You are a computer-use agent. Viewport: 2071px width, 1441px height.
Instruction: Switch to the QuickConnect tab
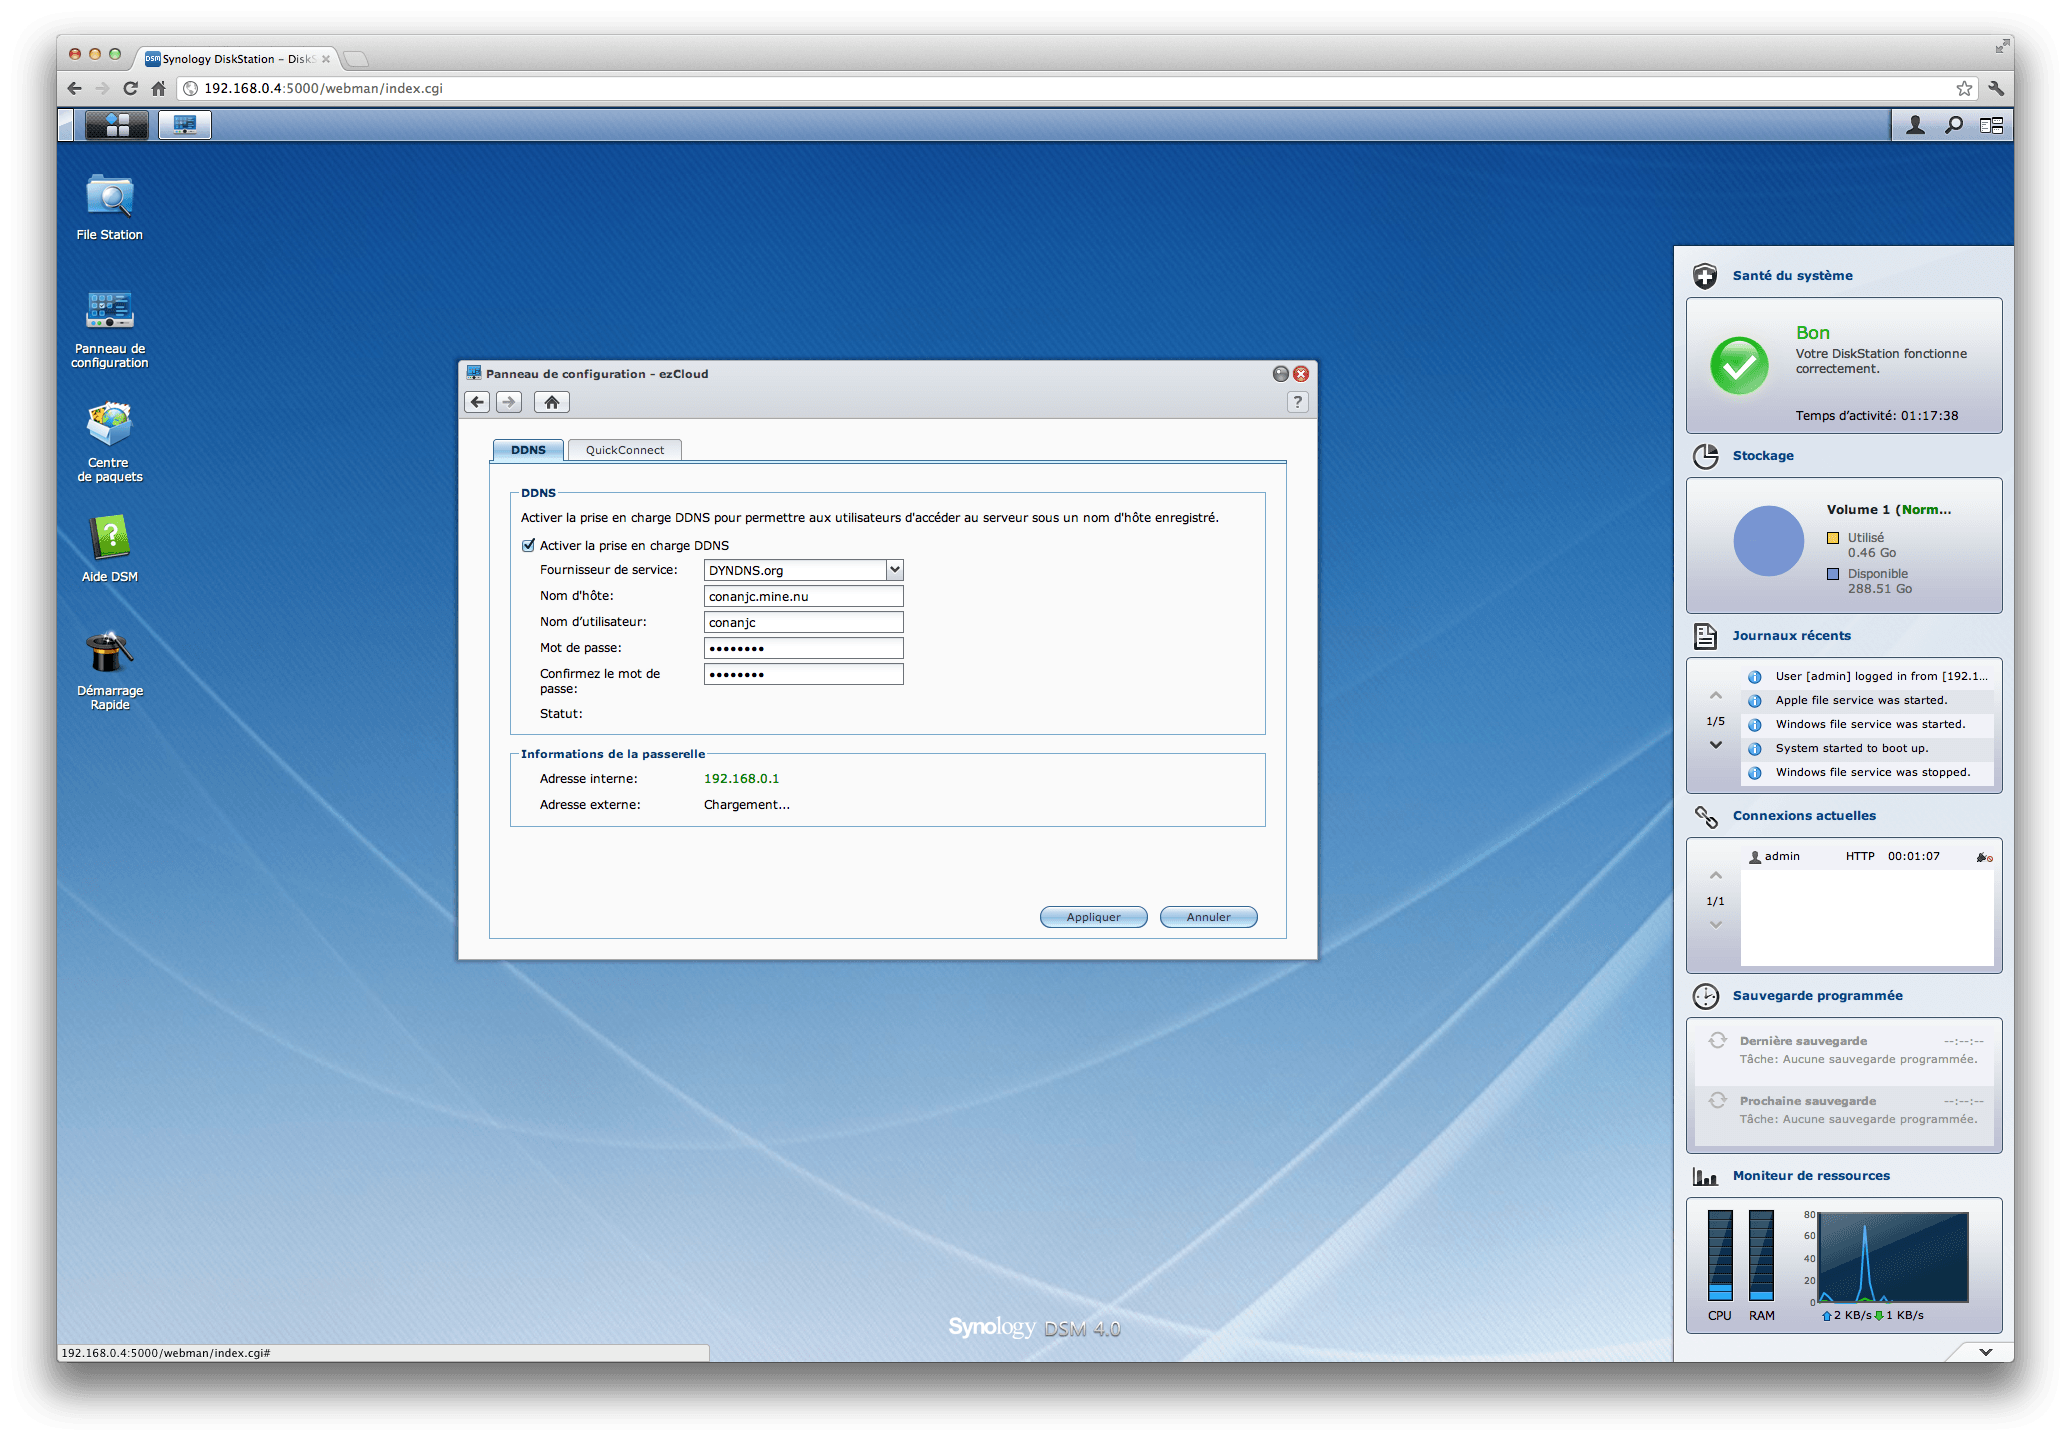(624, 450)
